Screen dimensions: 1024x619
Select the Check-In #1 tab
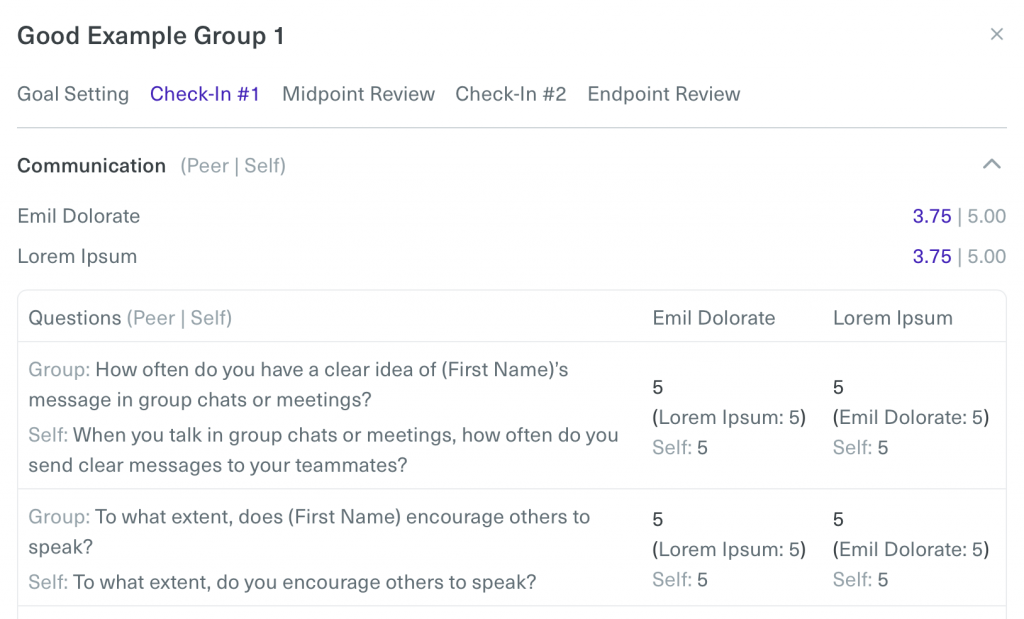205,94
